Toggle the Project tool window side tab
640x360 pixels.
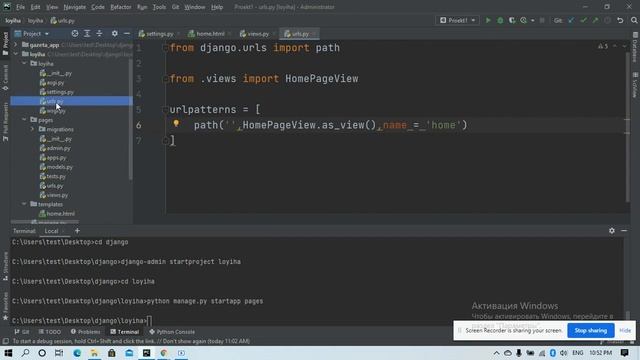[x=5, y=44]
